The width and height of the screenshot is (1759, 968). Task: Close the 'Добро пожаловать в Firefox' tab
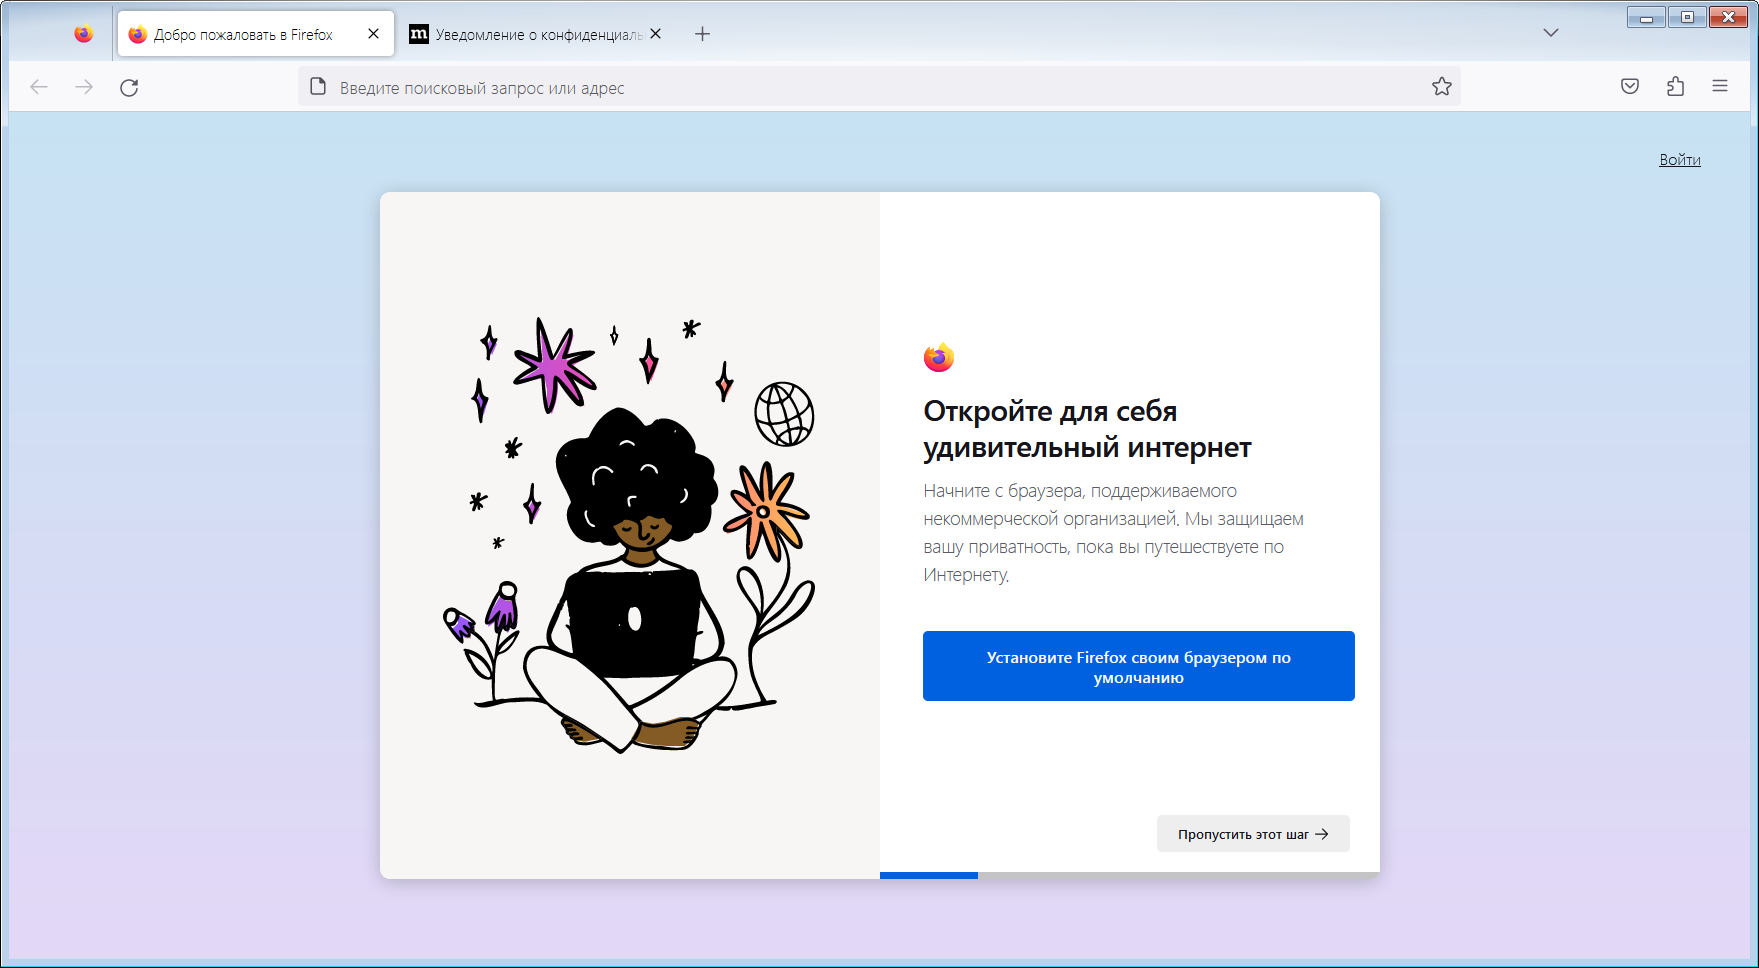tap(373, 34)
